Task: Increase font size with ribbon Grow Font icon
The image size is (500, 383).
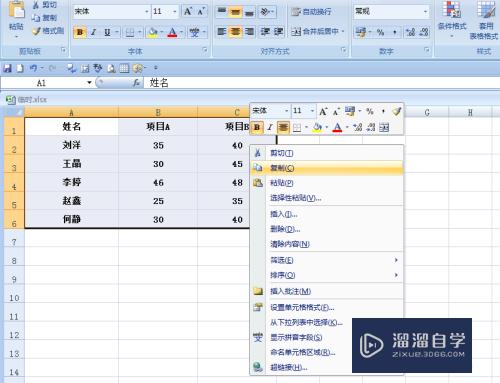Action: [188, 12]
